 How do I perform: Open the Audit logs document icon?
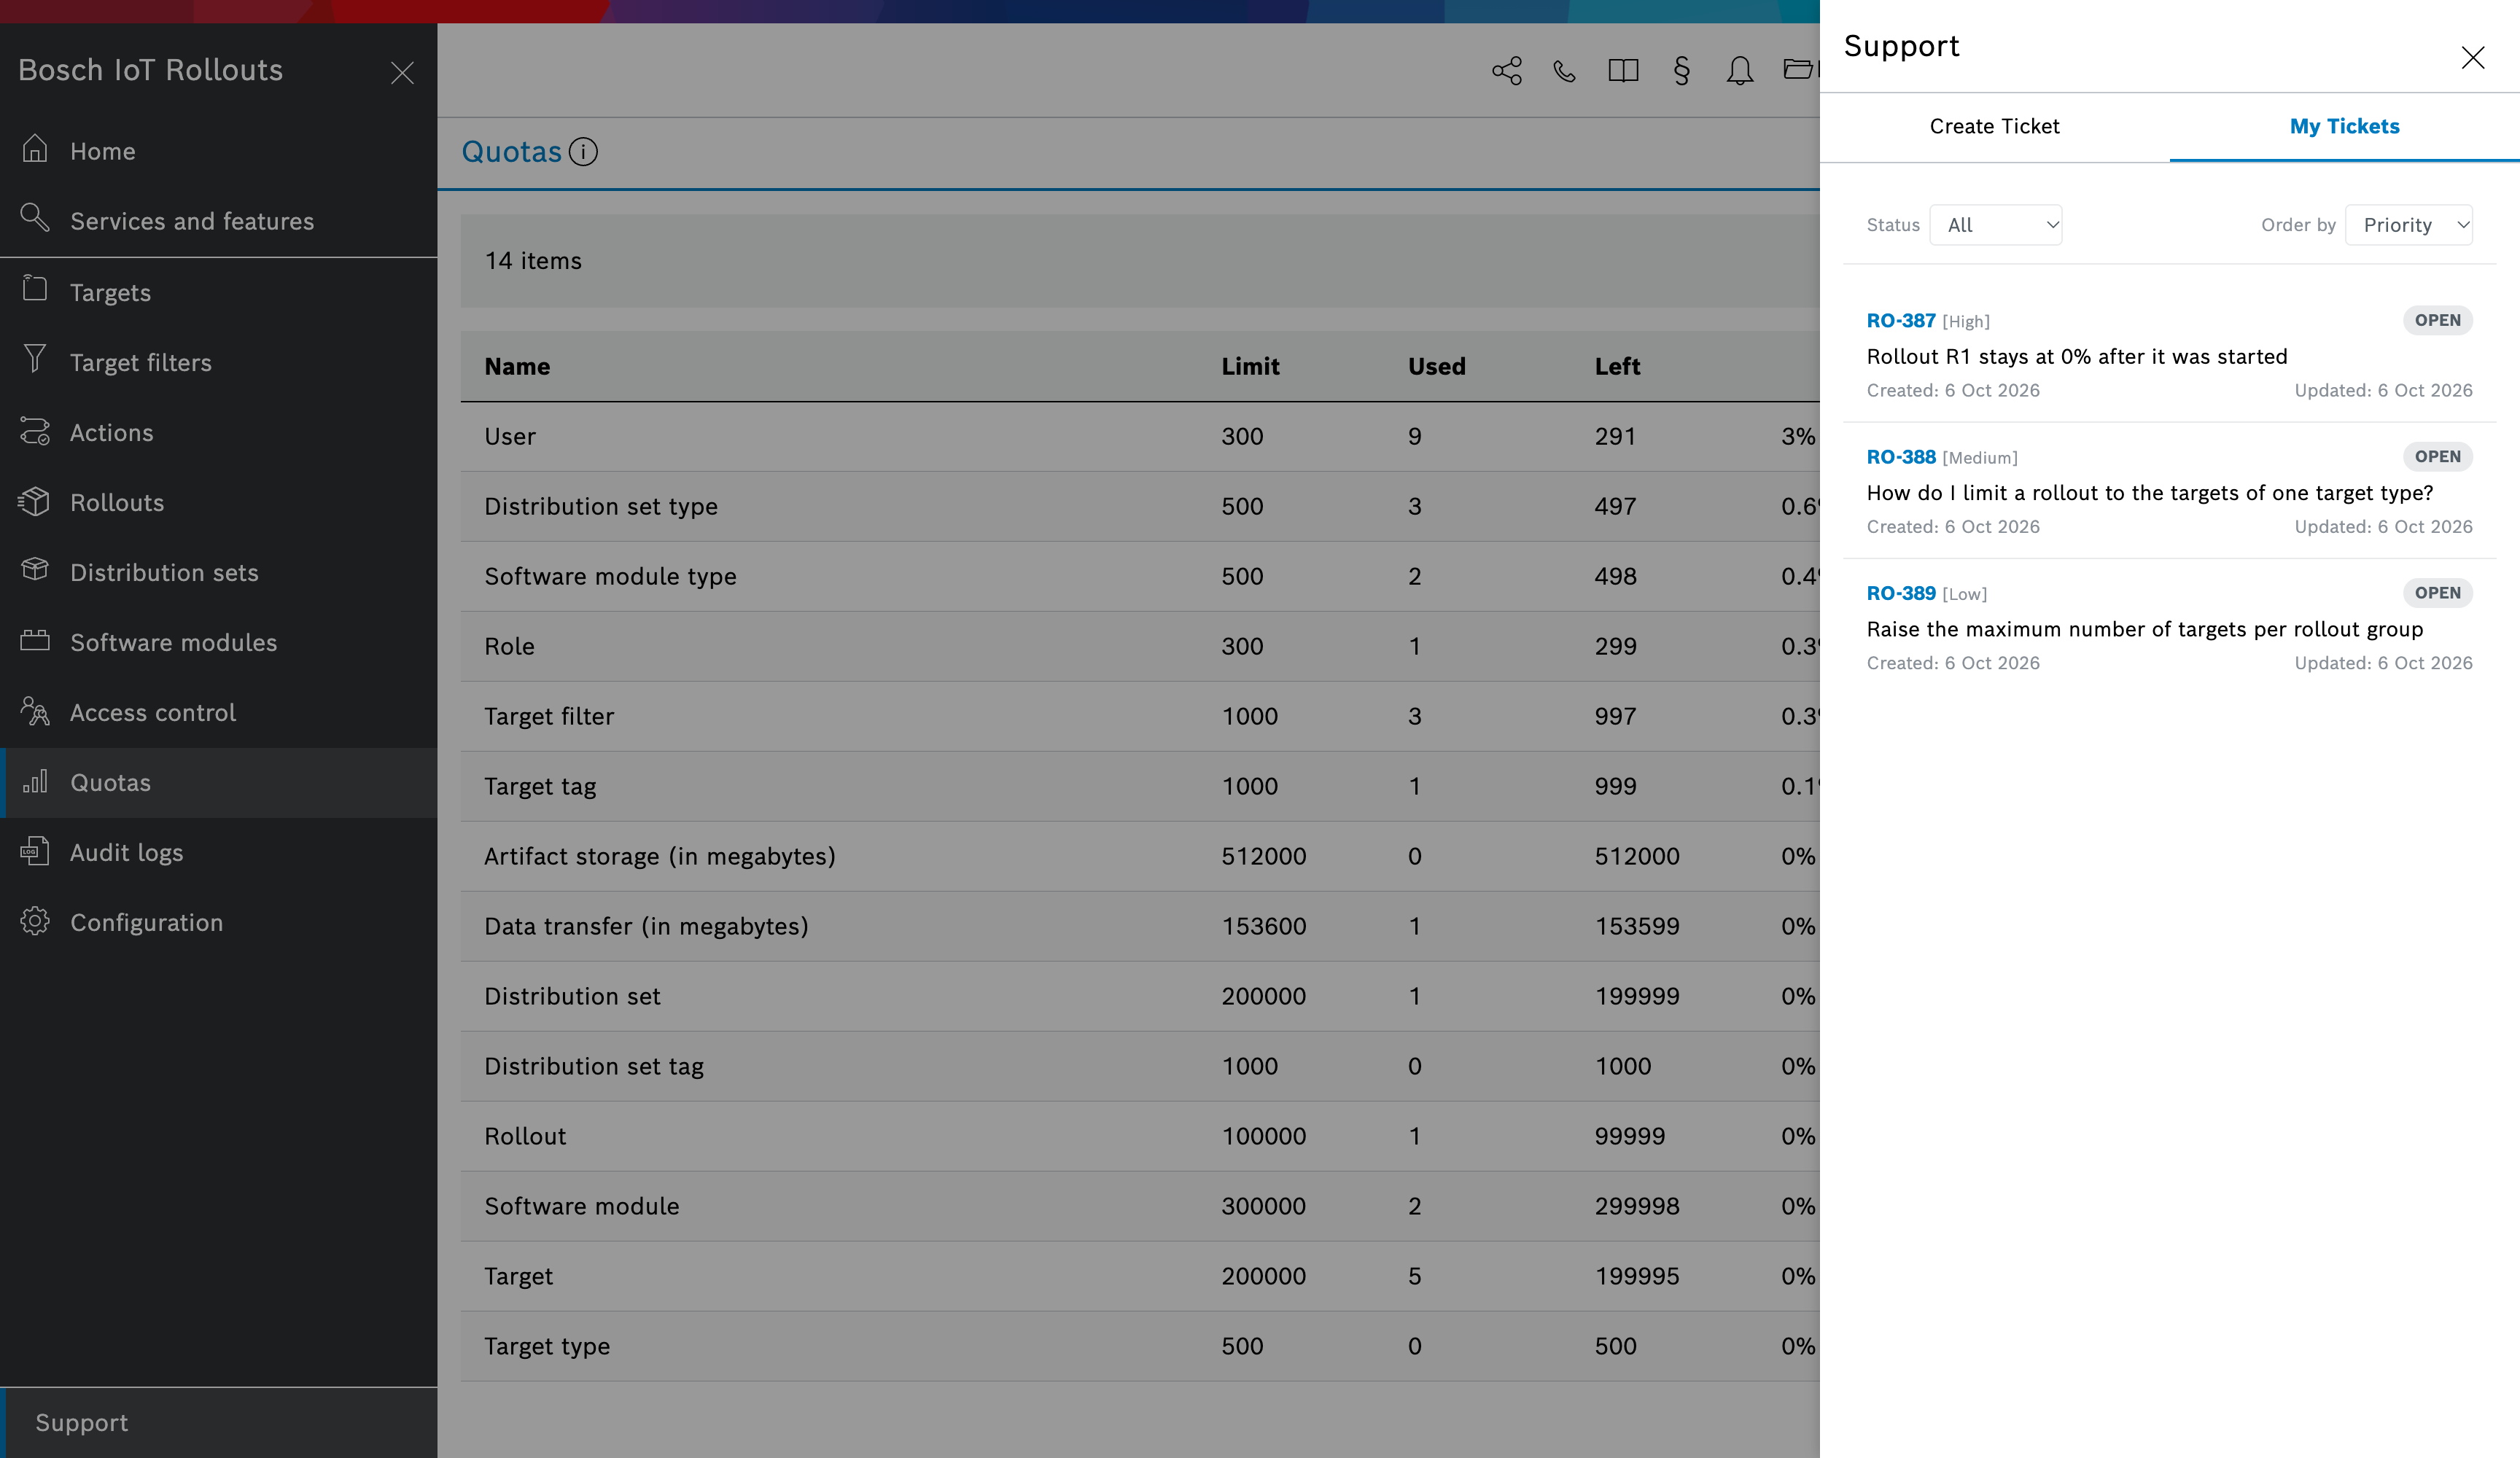point(35,851)
